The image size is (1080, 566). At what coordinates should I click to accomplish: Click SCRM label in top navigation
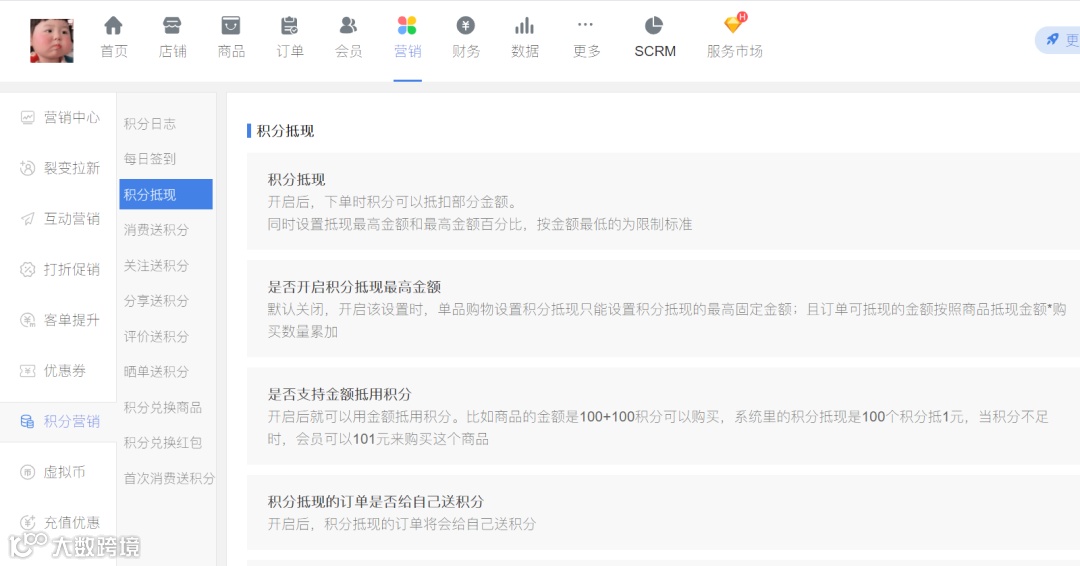tap(655, 52)
